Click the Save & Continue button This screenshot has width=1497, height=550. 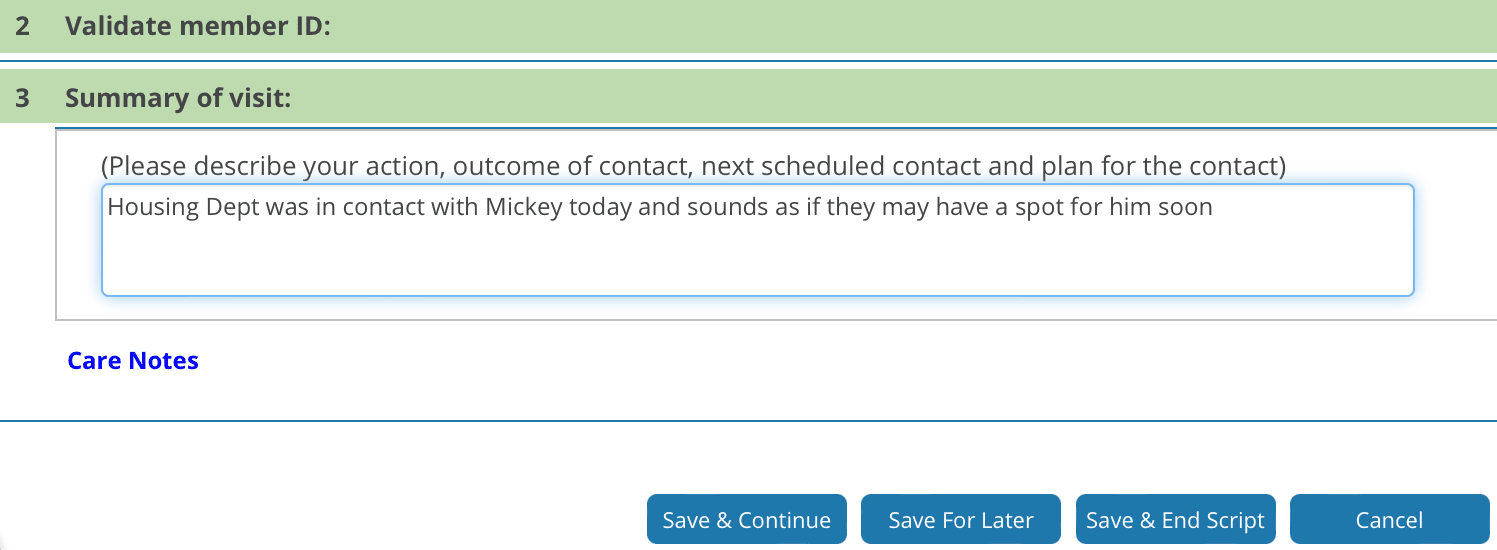point(746,520)
